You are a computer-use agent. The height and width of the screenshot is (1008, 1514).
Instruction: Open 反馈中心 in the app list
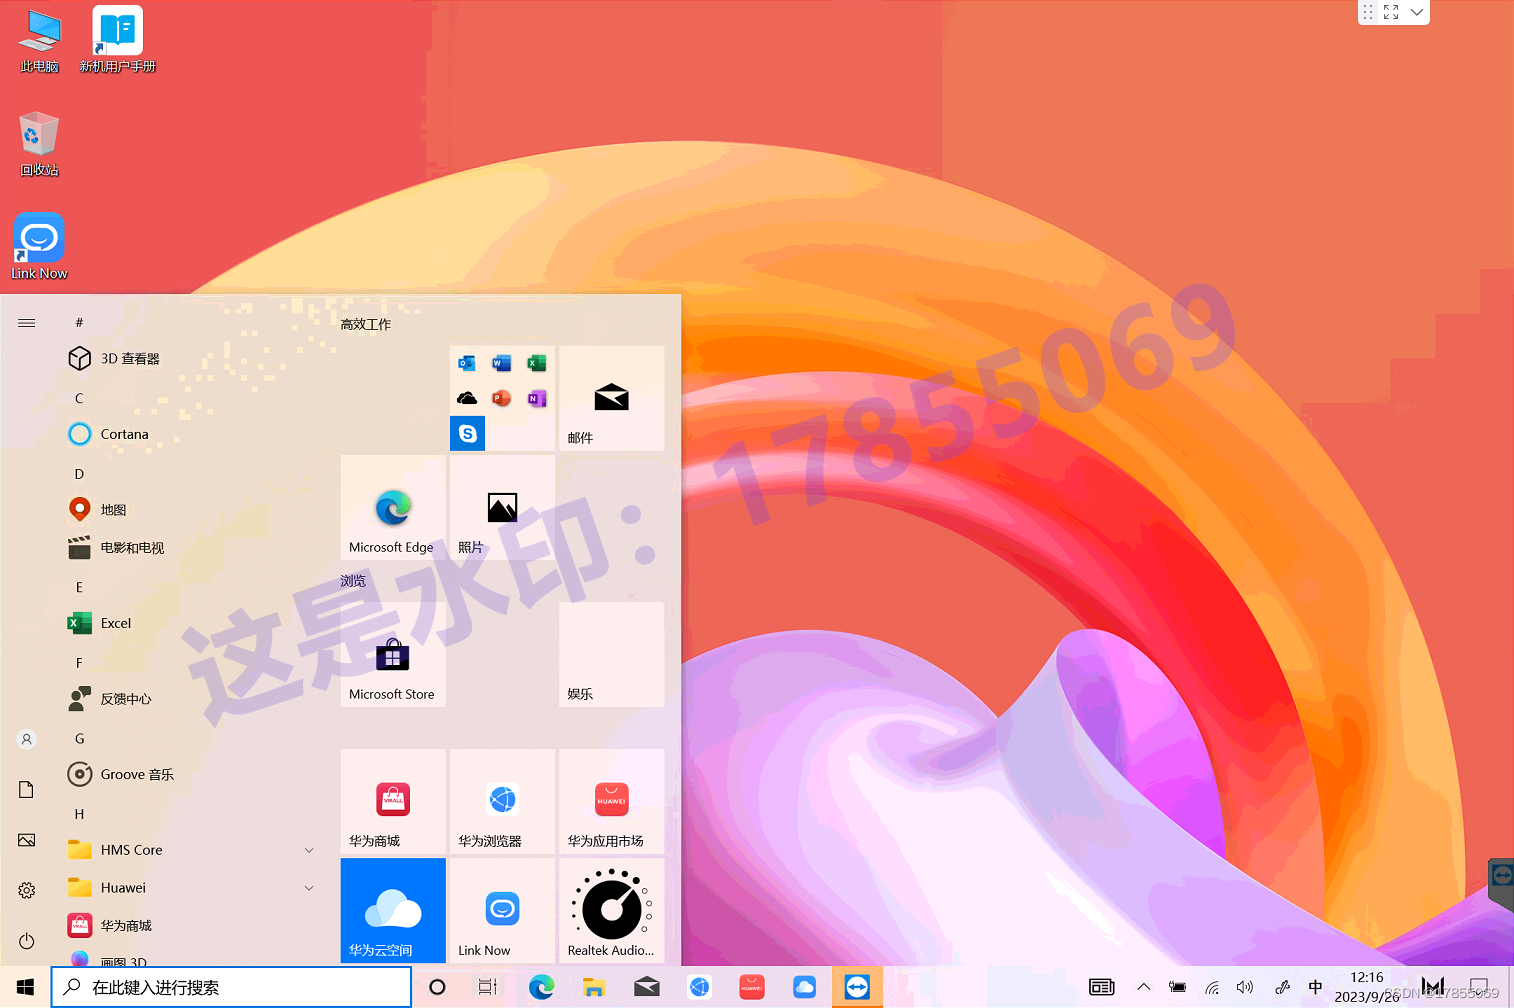click(190, 699)
